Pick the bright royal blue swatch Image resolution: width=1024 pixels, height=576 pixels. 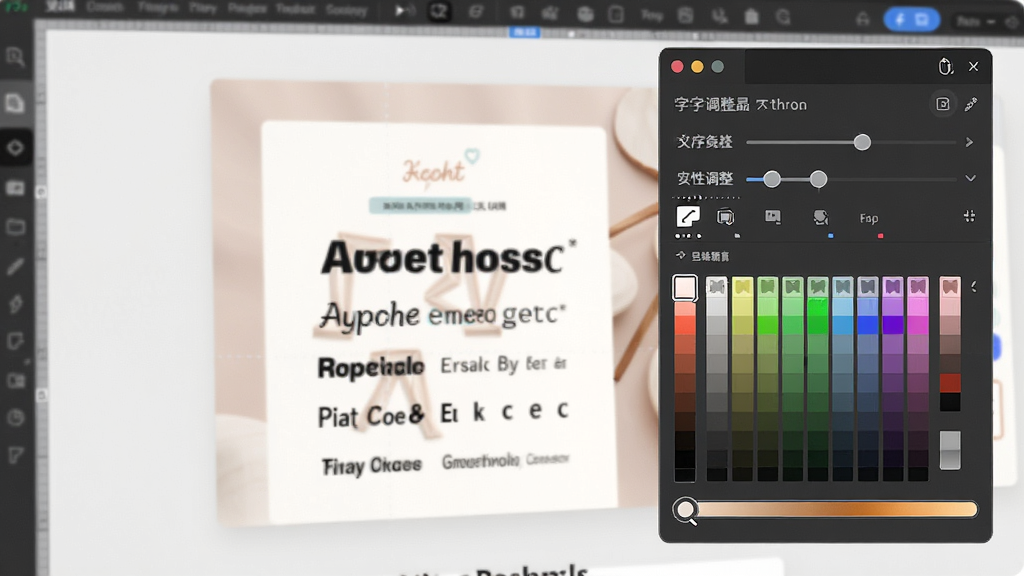tap(868, 325)
